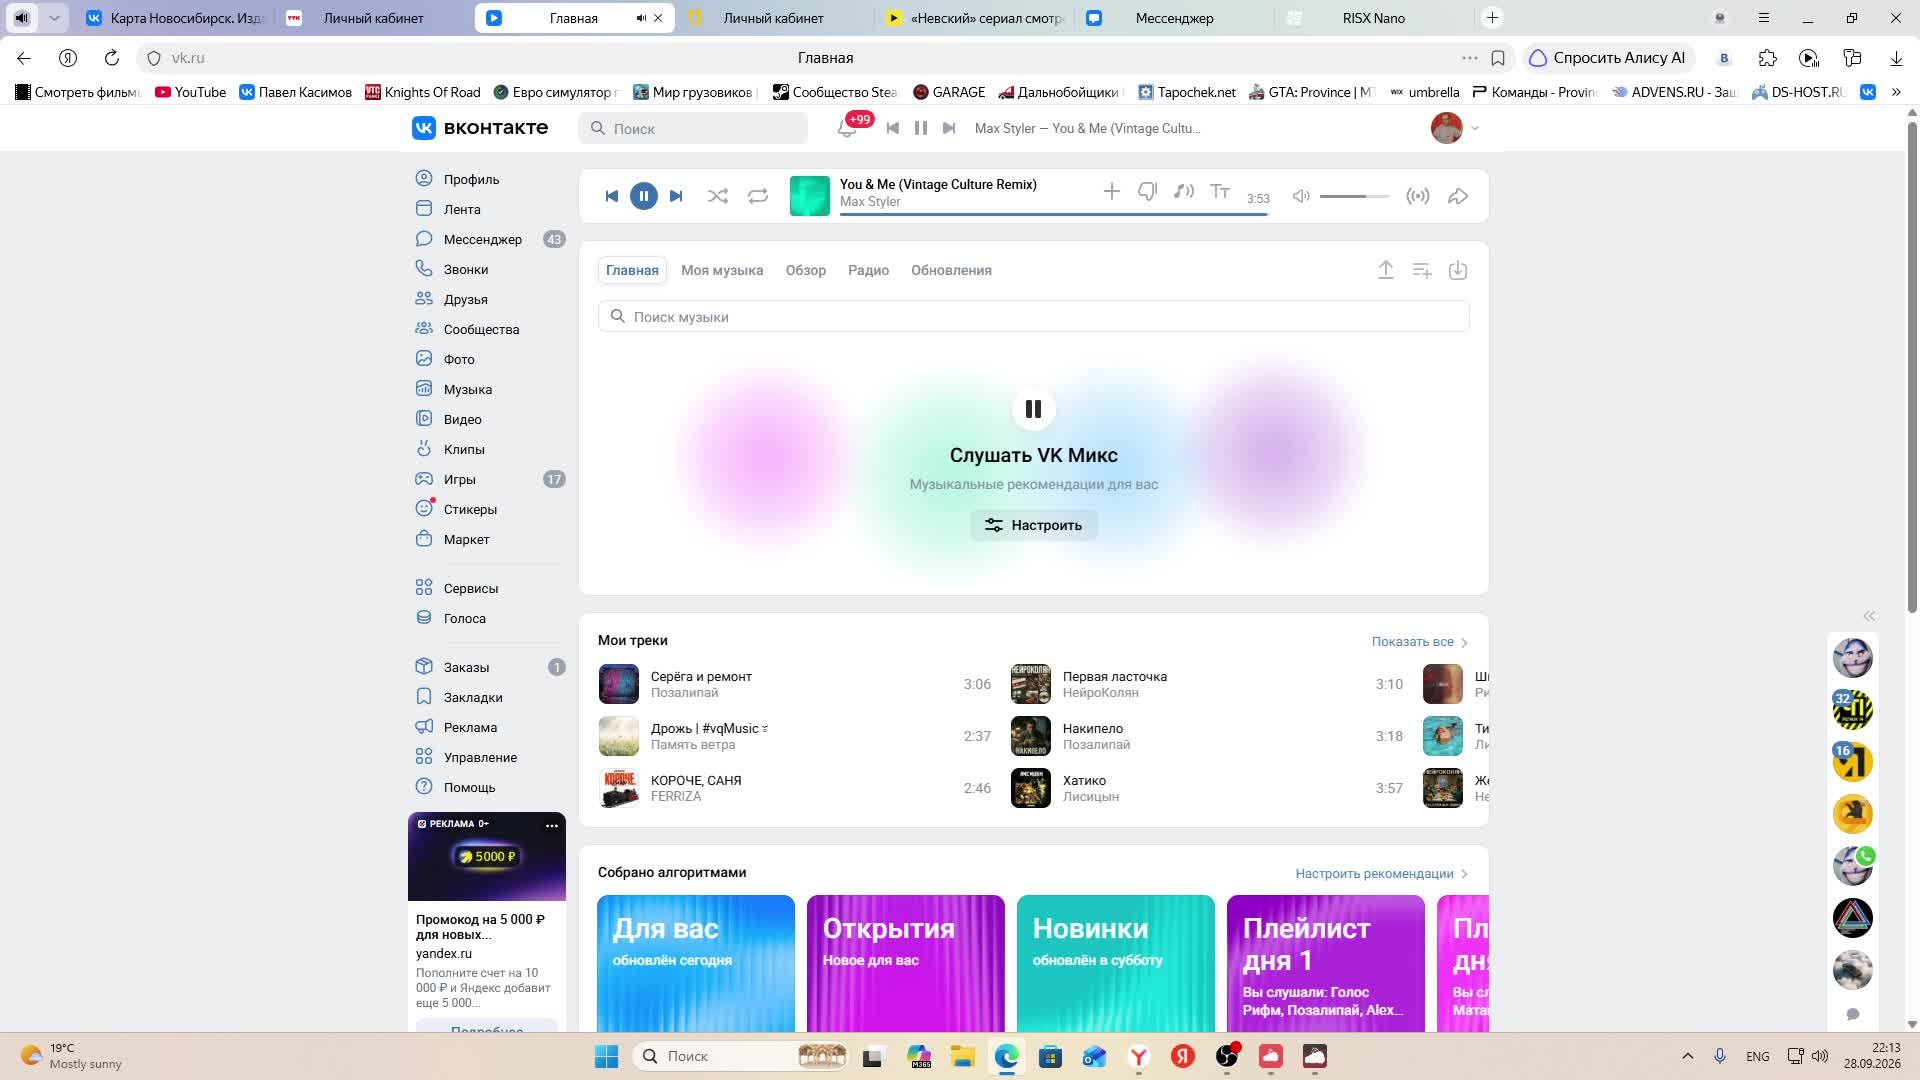Open the Windows Start menu

pos(606,1056)
